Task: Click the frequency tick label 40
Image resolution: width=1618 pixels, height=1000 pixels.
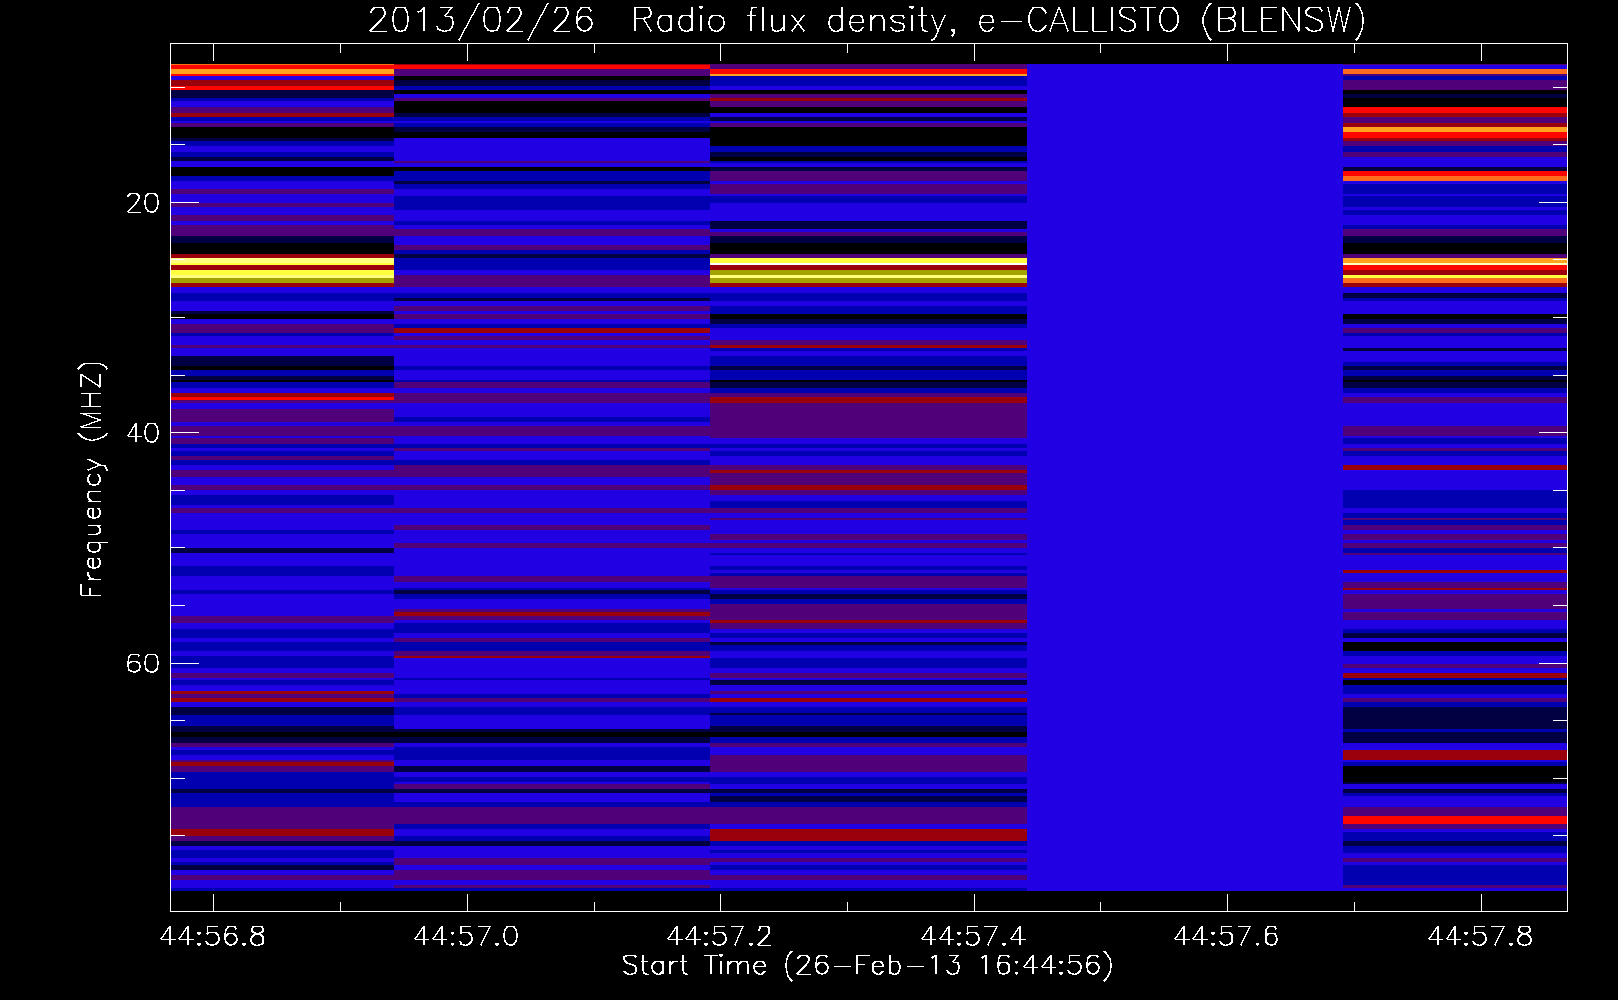Action: click(143, 434)
